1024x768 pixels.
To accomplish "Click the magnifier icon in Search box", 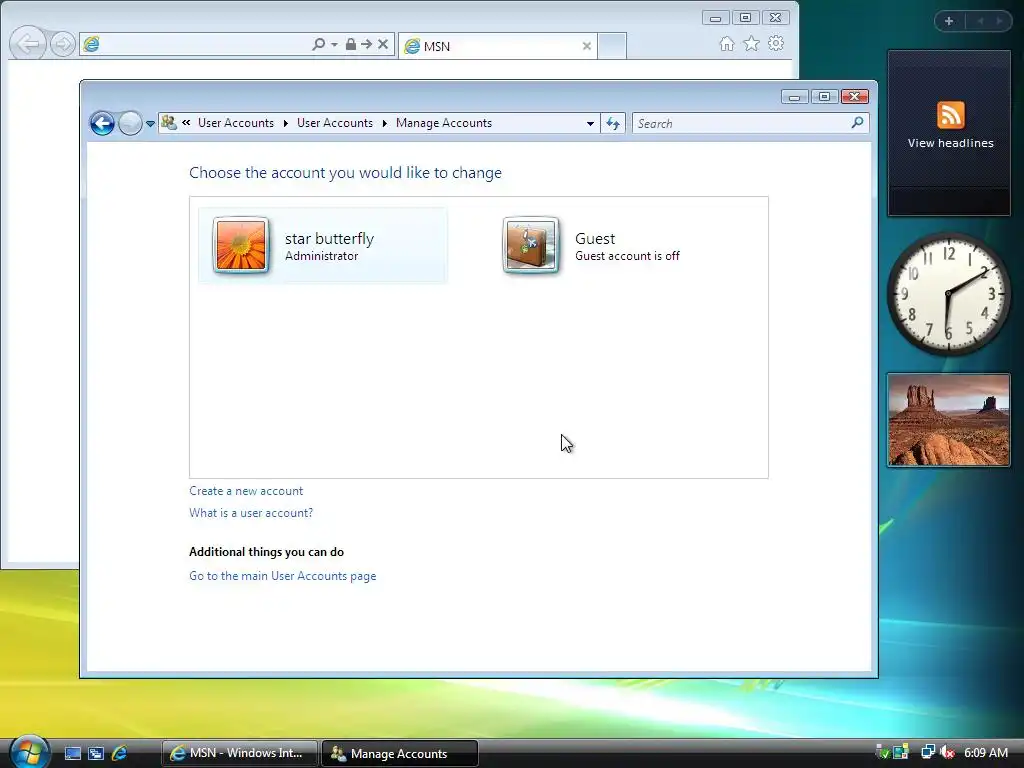I will click(x=857, y=123).
